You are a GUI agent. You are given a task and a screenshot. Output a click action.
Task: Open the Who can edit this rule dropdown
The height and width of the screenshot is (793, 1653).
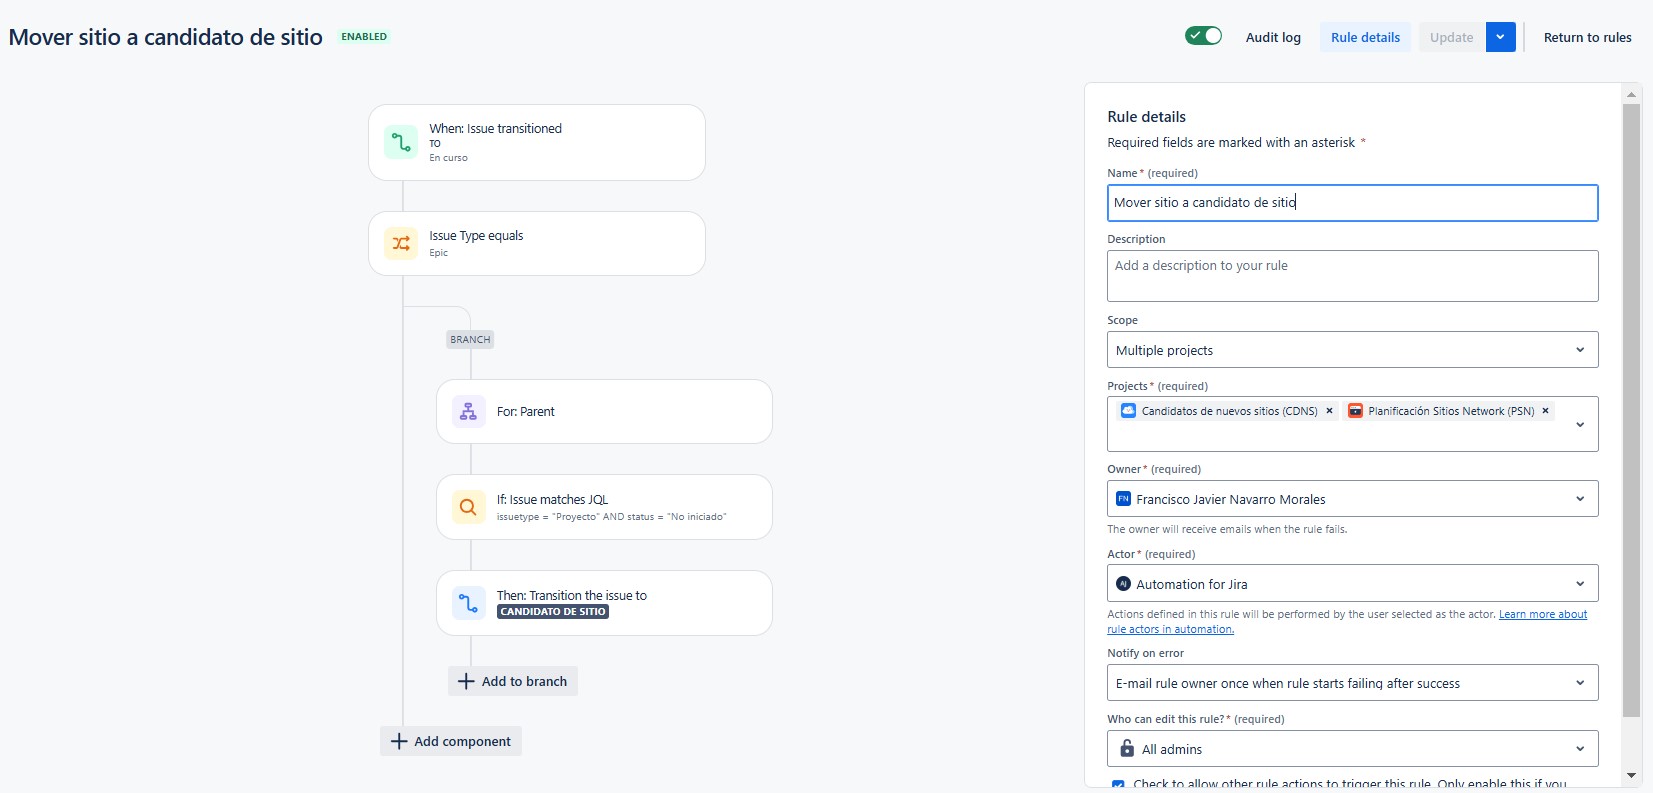[1352, 749]
